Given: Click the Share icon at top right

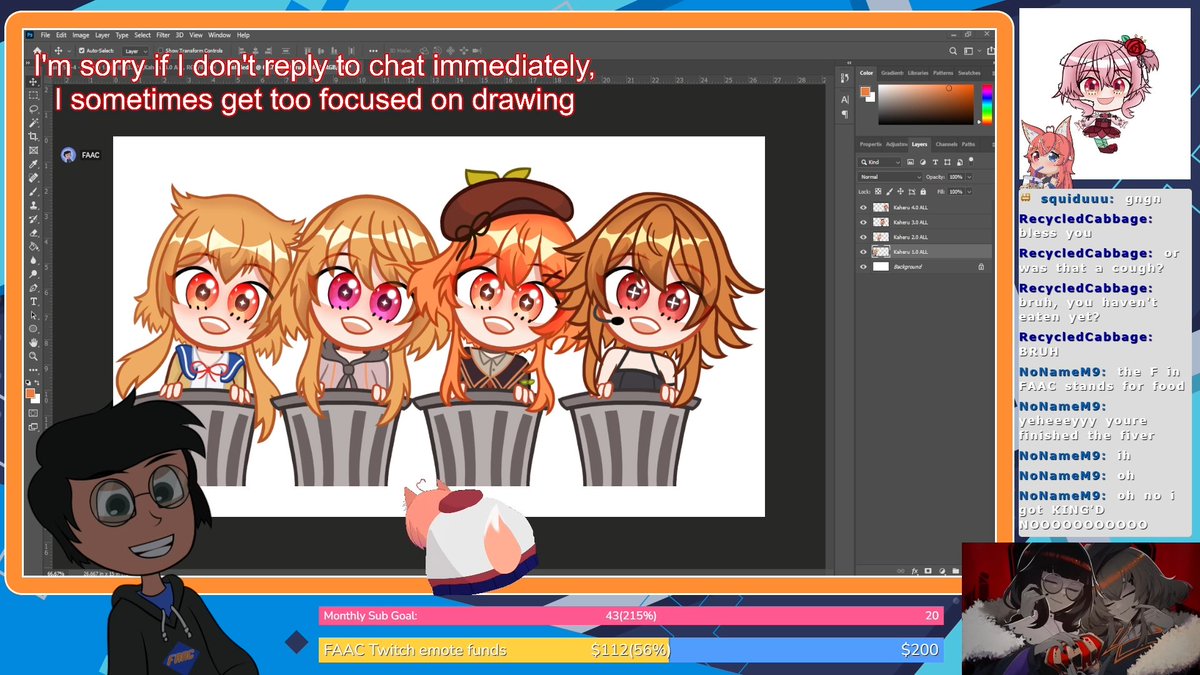Looking at the screenshot, I should pos(989,50).
